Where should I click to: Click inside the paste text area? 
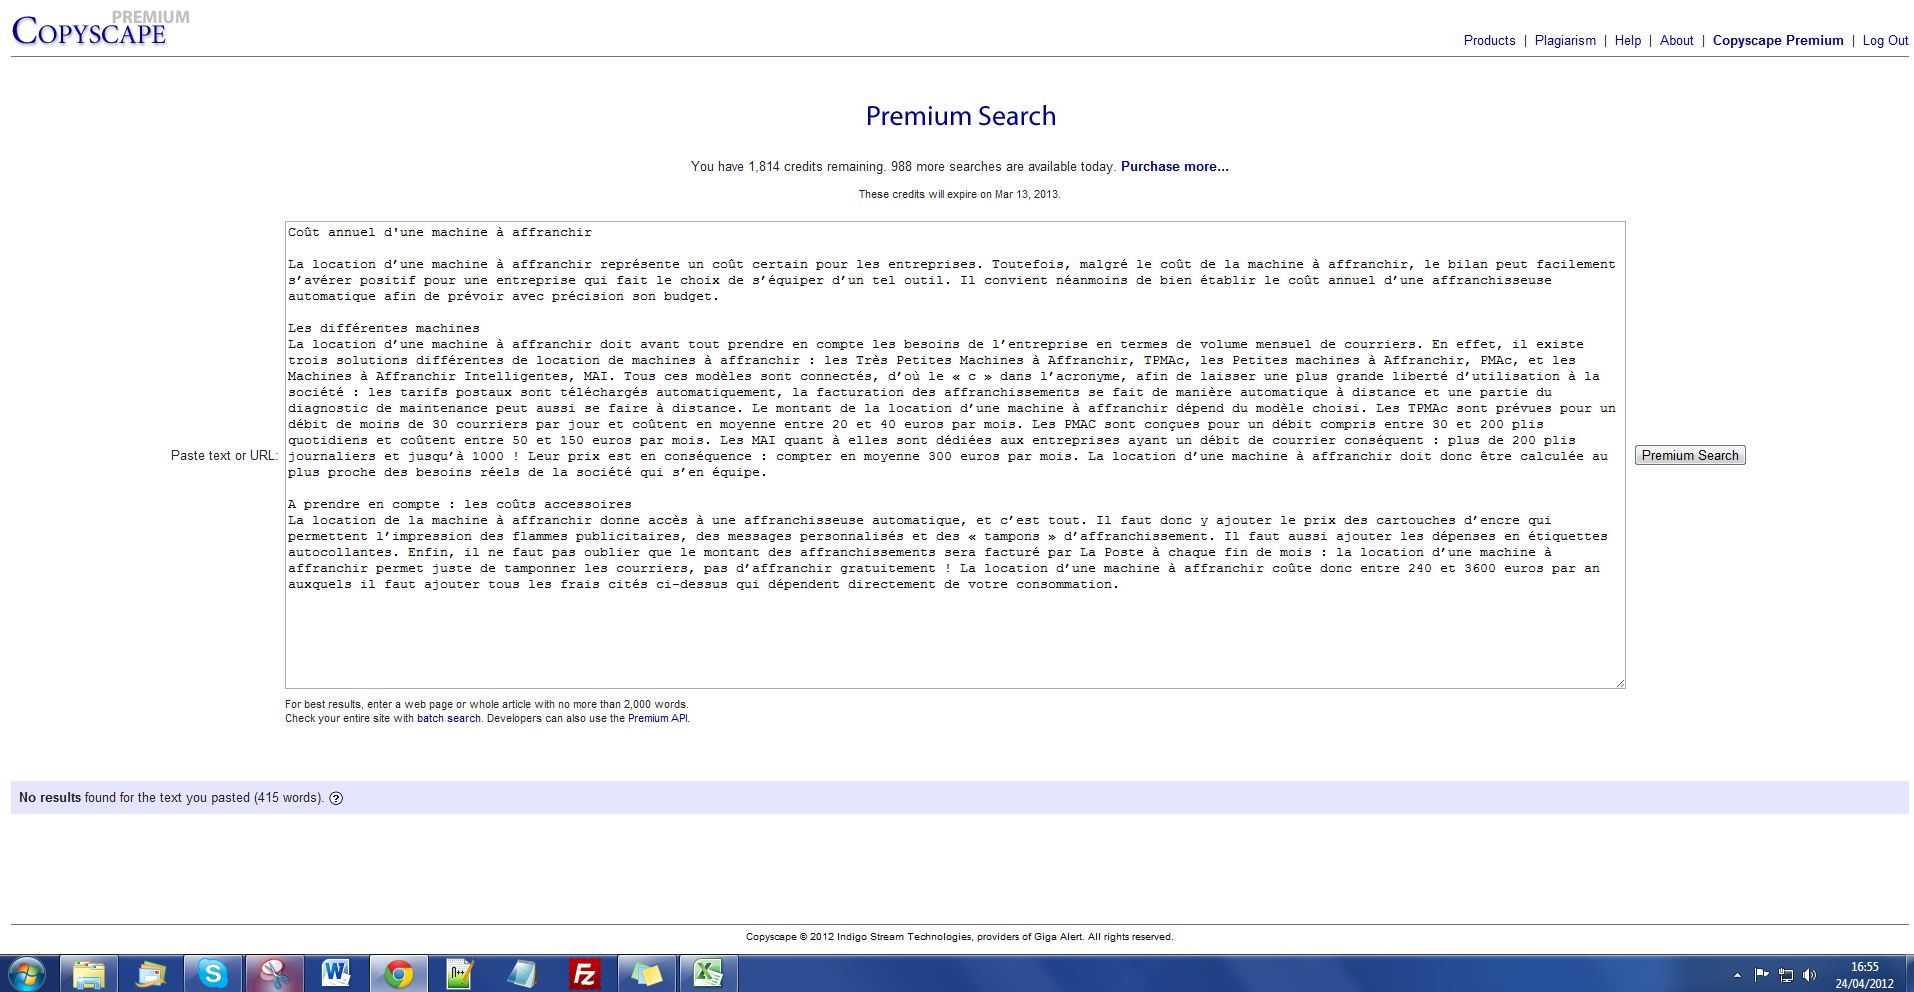click(x=954, y=630)
